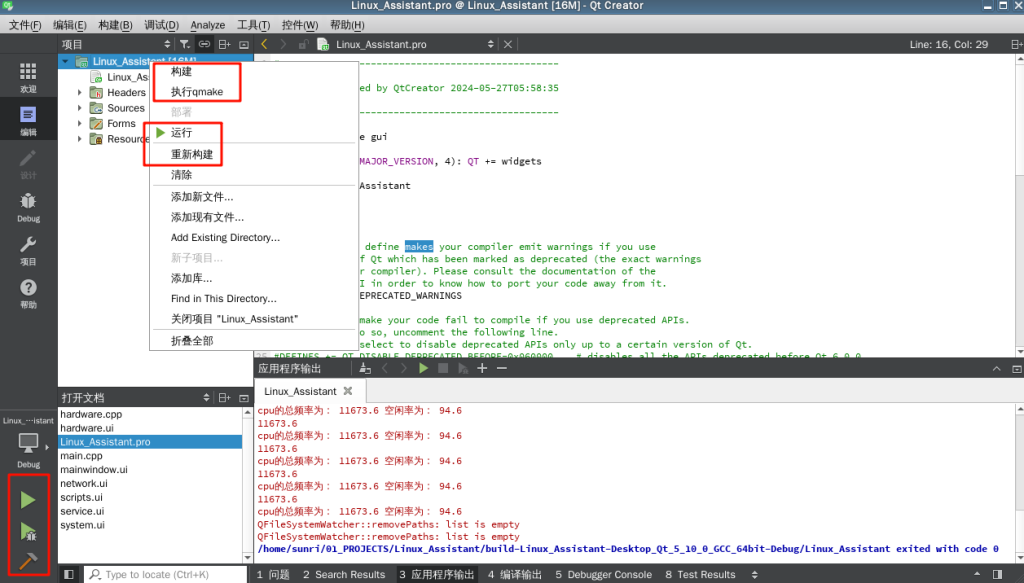Expand the Forms folder node
Viewport: 1024px width, 583px height.
tap(80, 124)
